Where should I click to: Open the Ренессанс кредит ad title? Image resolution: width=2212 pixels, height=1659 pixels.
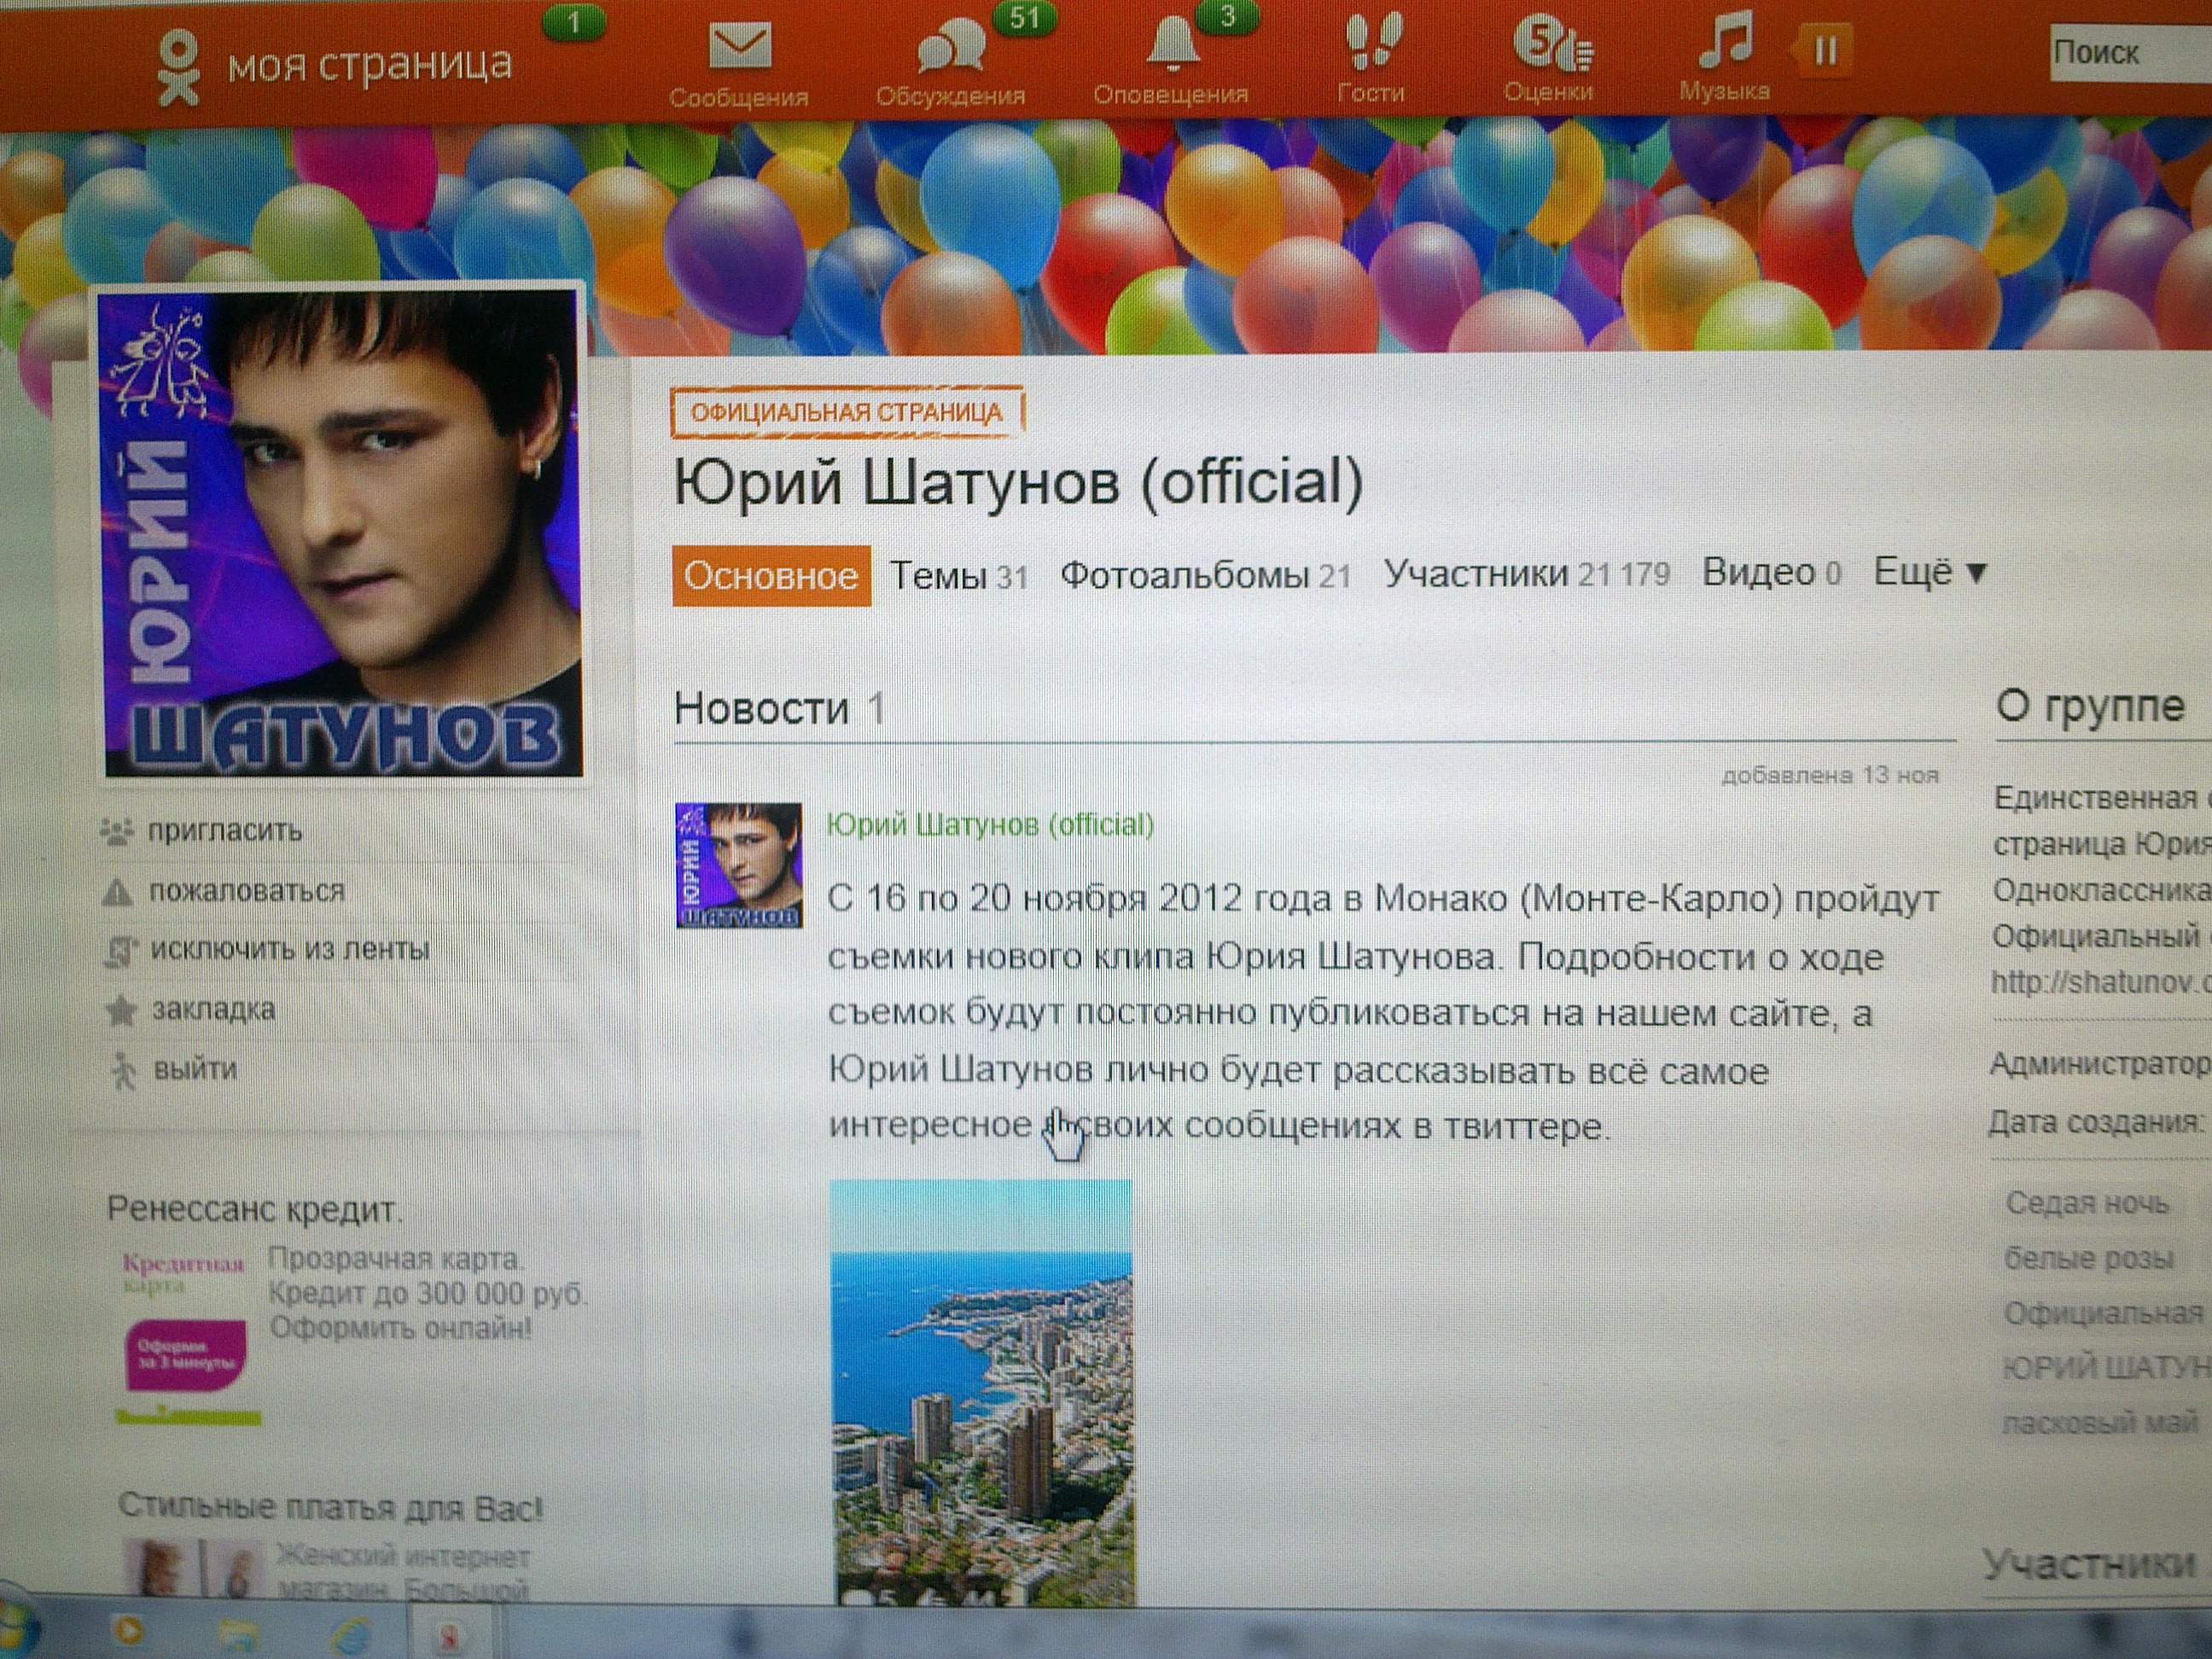tap(254, 1210)
